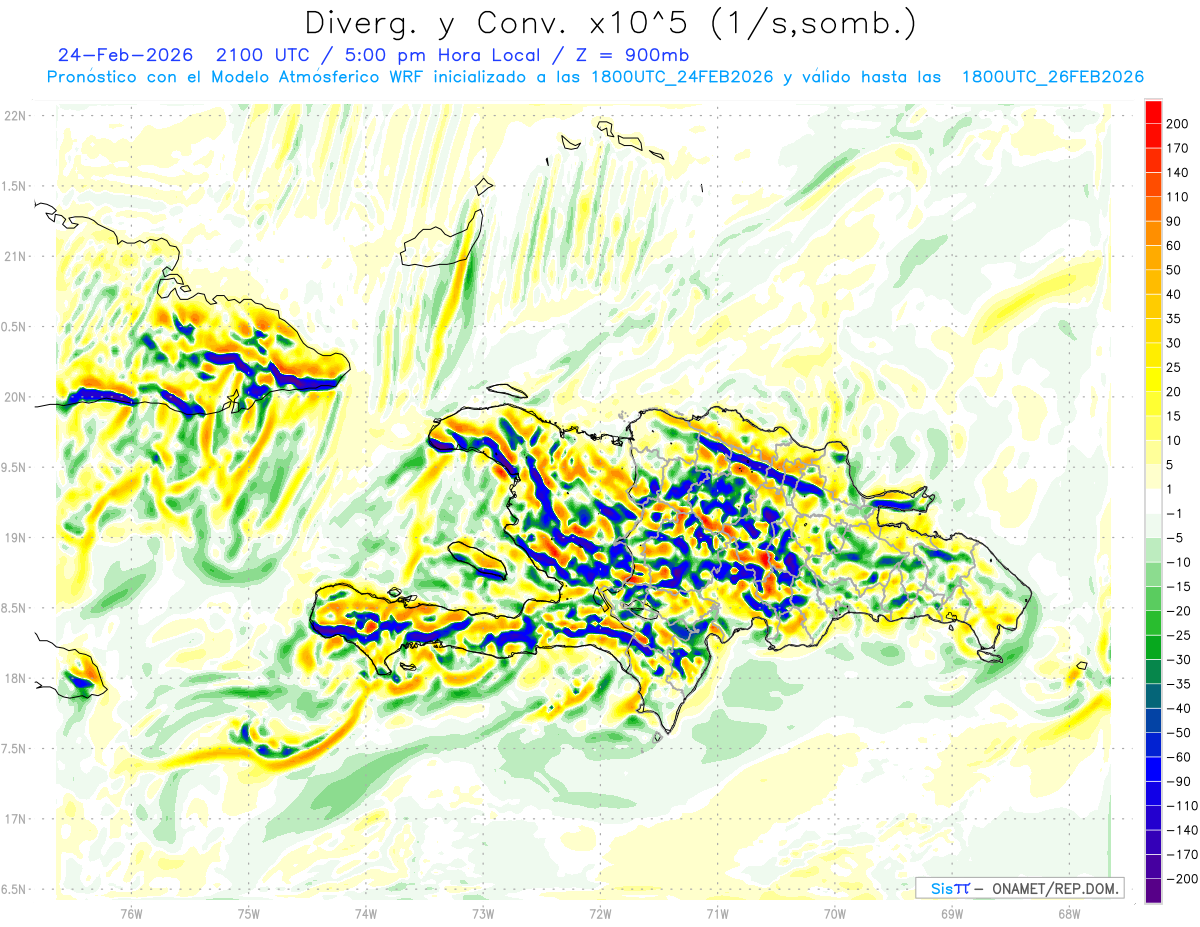
Task: Click the '21N' latitude label
Action: (x=14, y=256)
